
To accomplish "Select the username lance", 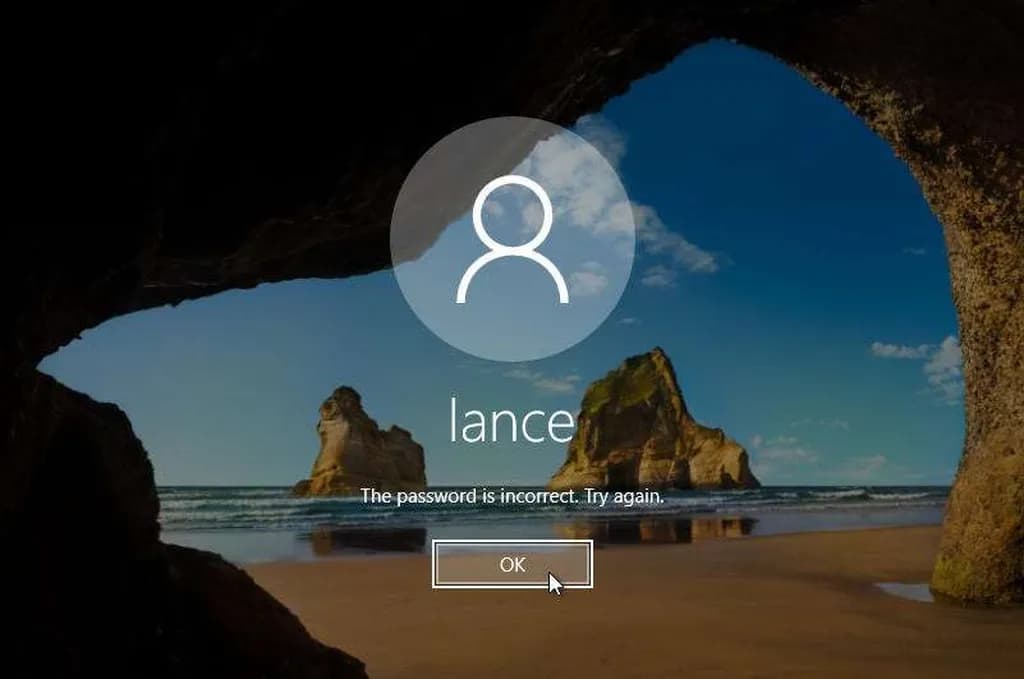I will coord(512,420).
